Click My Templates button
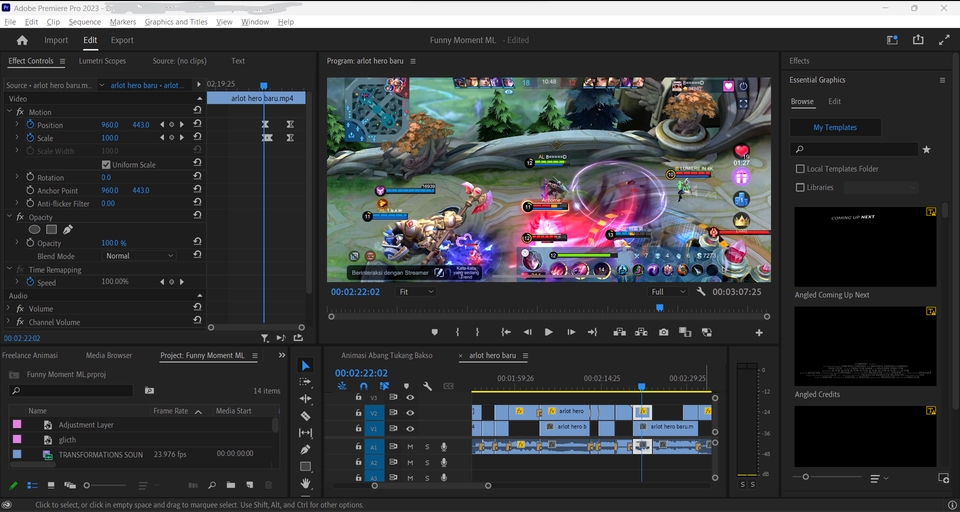960x512 pixels. 835,127
